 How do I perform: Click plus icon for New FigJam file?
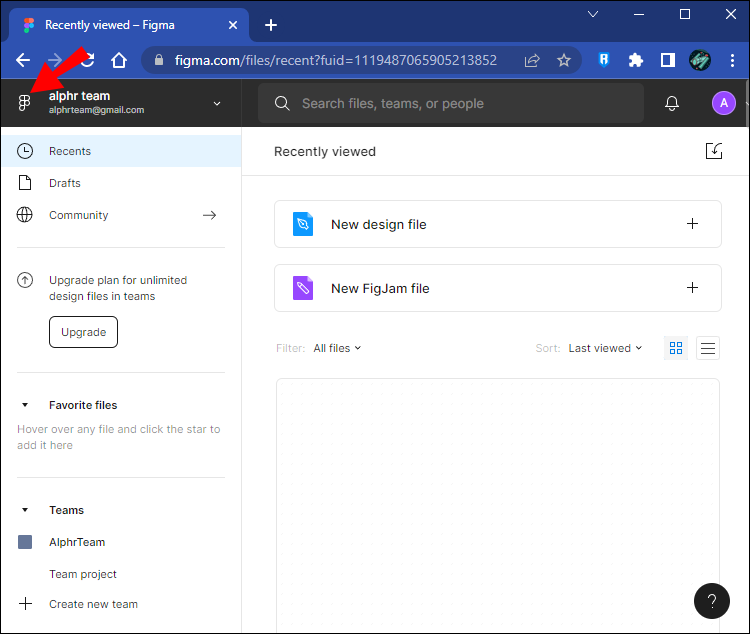pos(692,288)
